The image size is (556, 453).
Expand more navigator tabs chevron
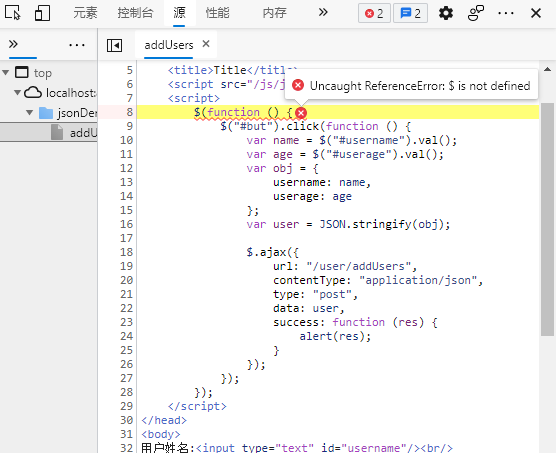point(13,44)
